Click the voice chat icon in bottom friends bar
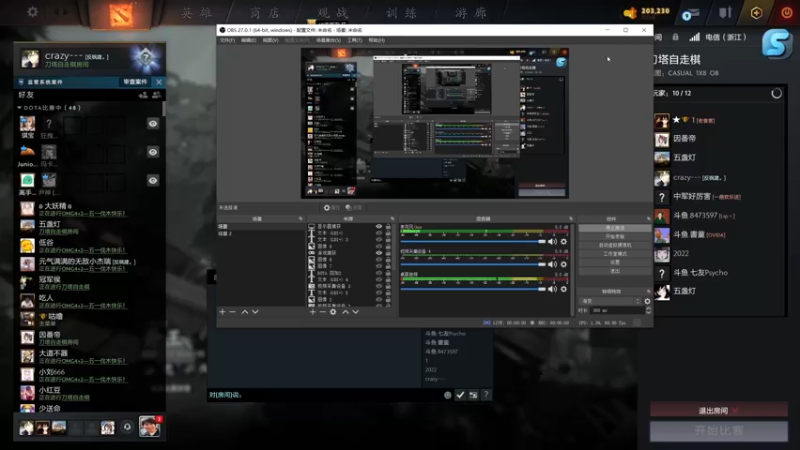 point(127,427)
